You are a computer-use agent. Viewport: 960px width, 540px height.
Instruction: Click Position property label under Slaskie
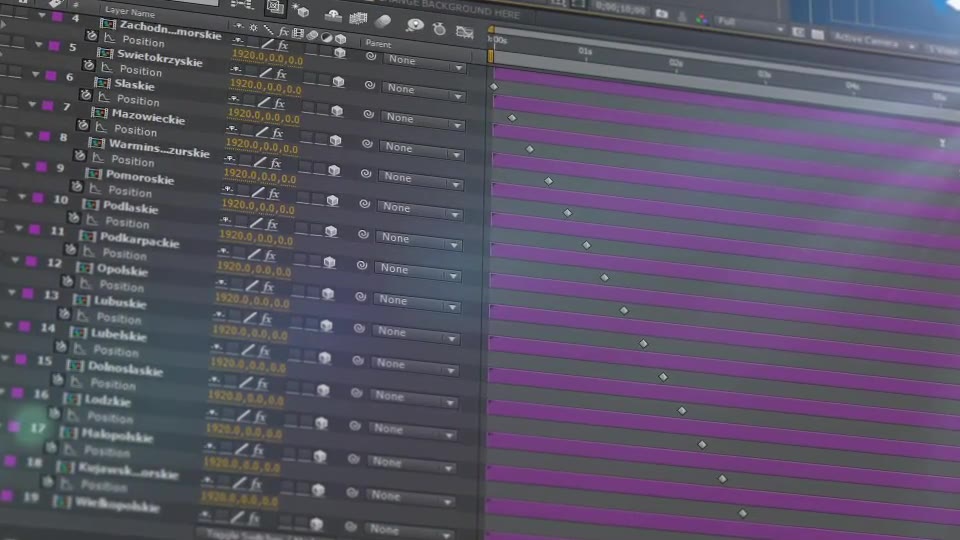[138, 100]
